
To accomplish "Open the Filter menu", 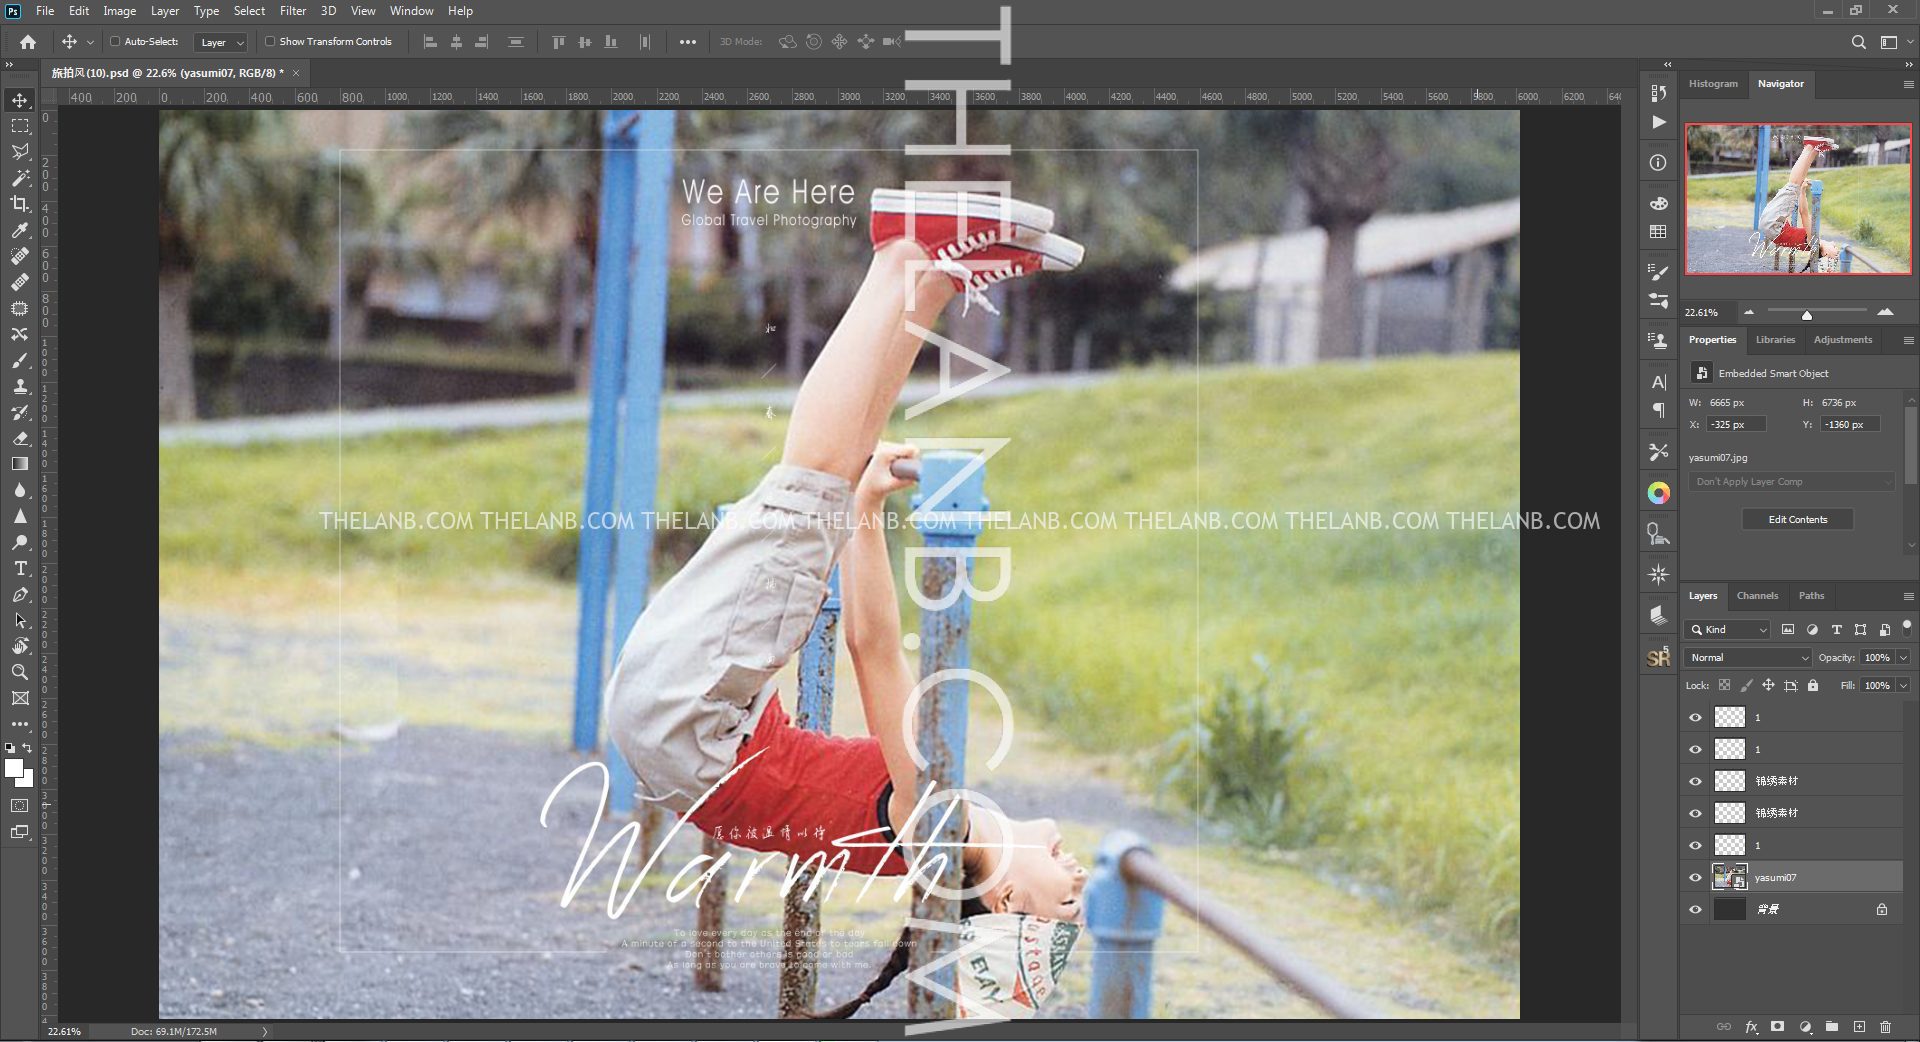I will (292, 11).
